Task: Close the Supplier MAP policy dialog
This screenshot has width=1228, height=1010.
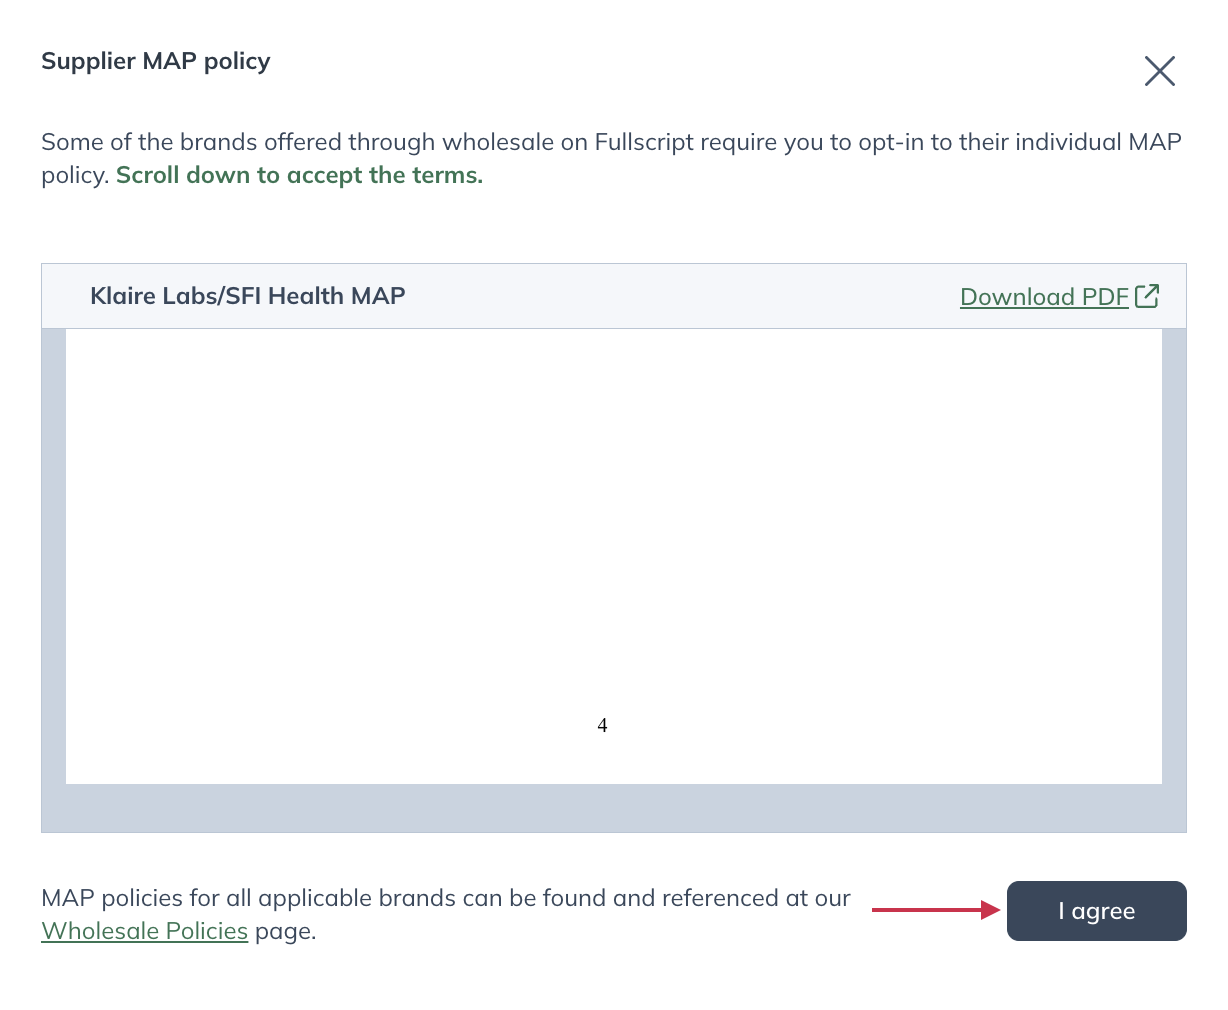Action: point(1159,71)
